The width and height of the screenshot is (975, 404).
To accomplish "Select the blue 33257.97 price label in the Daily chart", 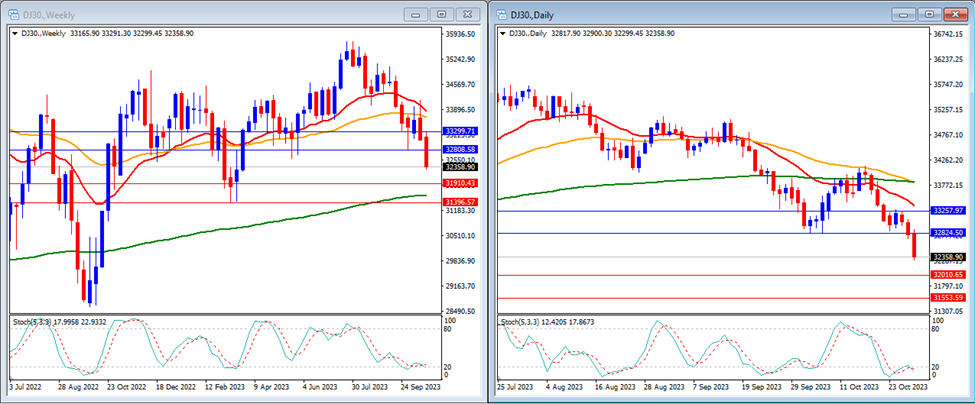I will (948, 211).
